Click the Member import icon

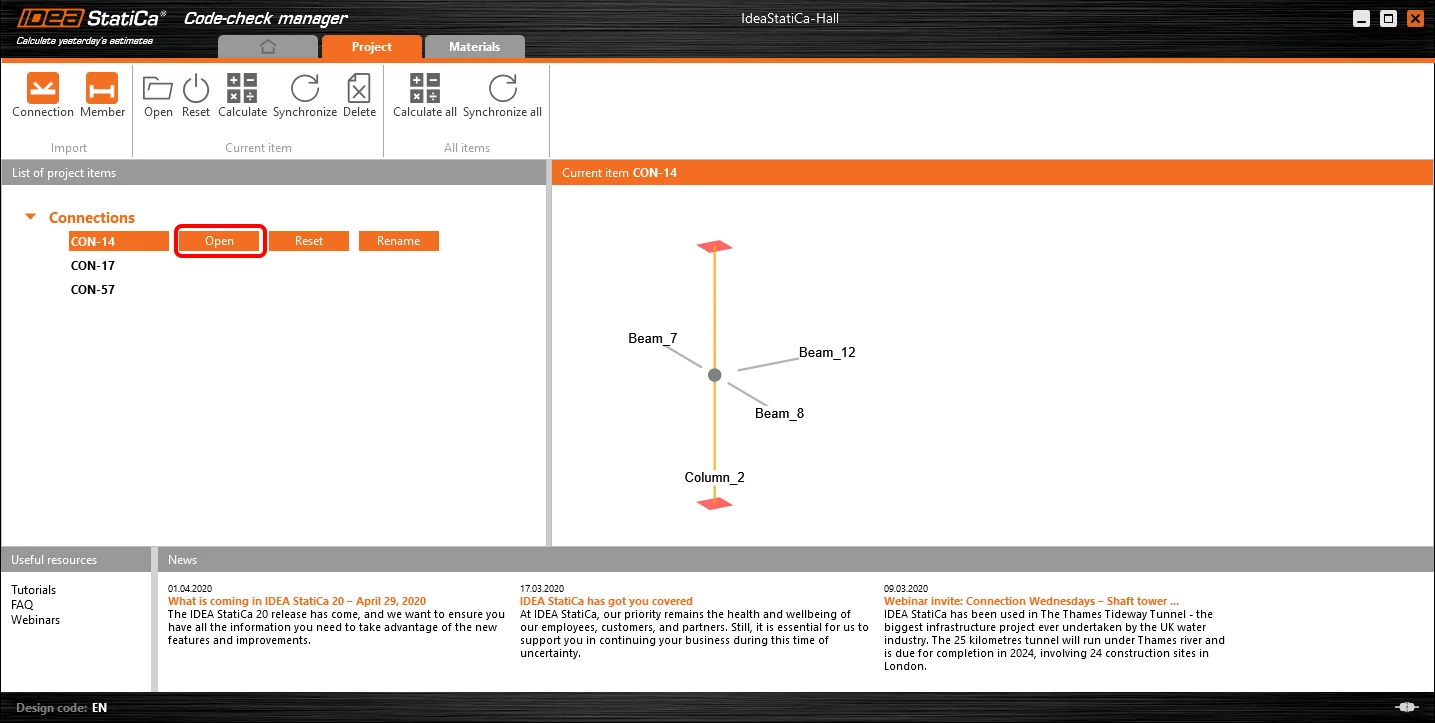pos(102,88)
